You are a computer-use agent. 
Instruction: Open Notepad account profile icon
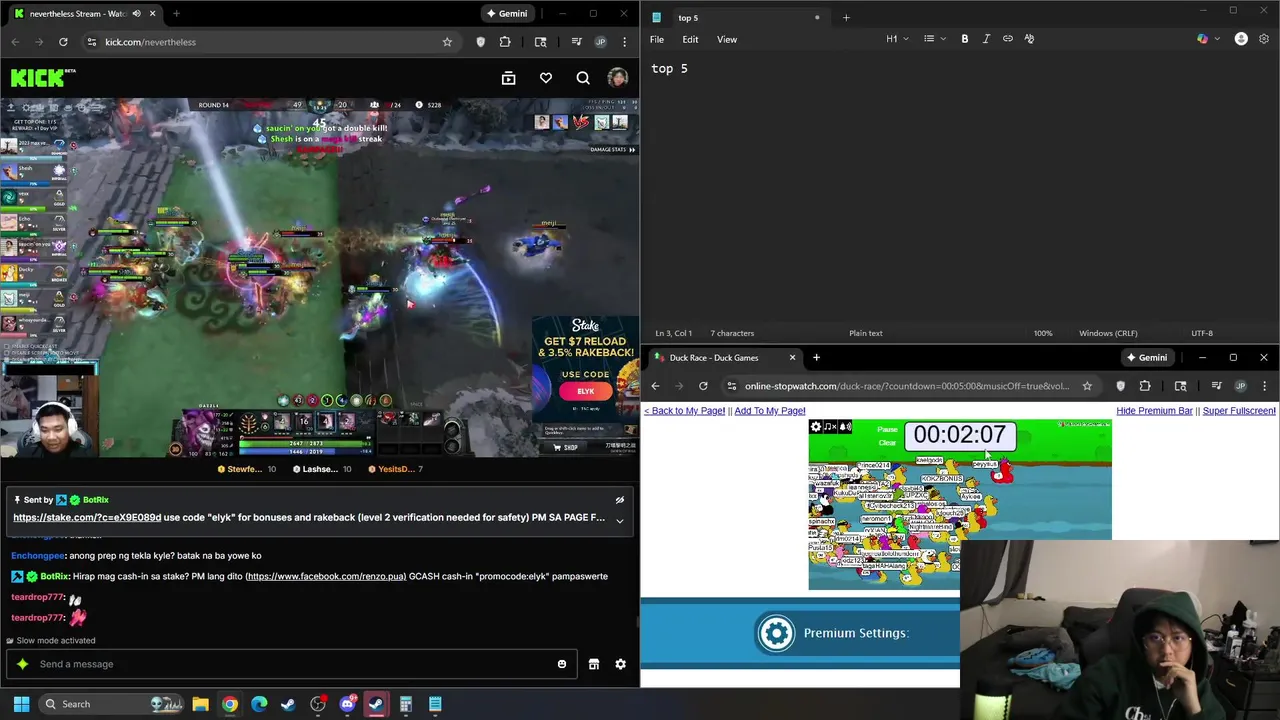(x=1241, y=39)
